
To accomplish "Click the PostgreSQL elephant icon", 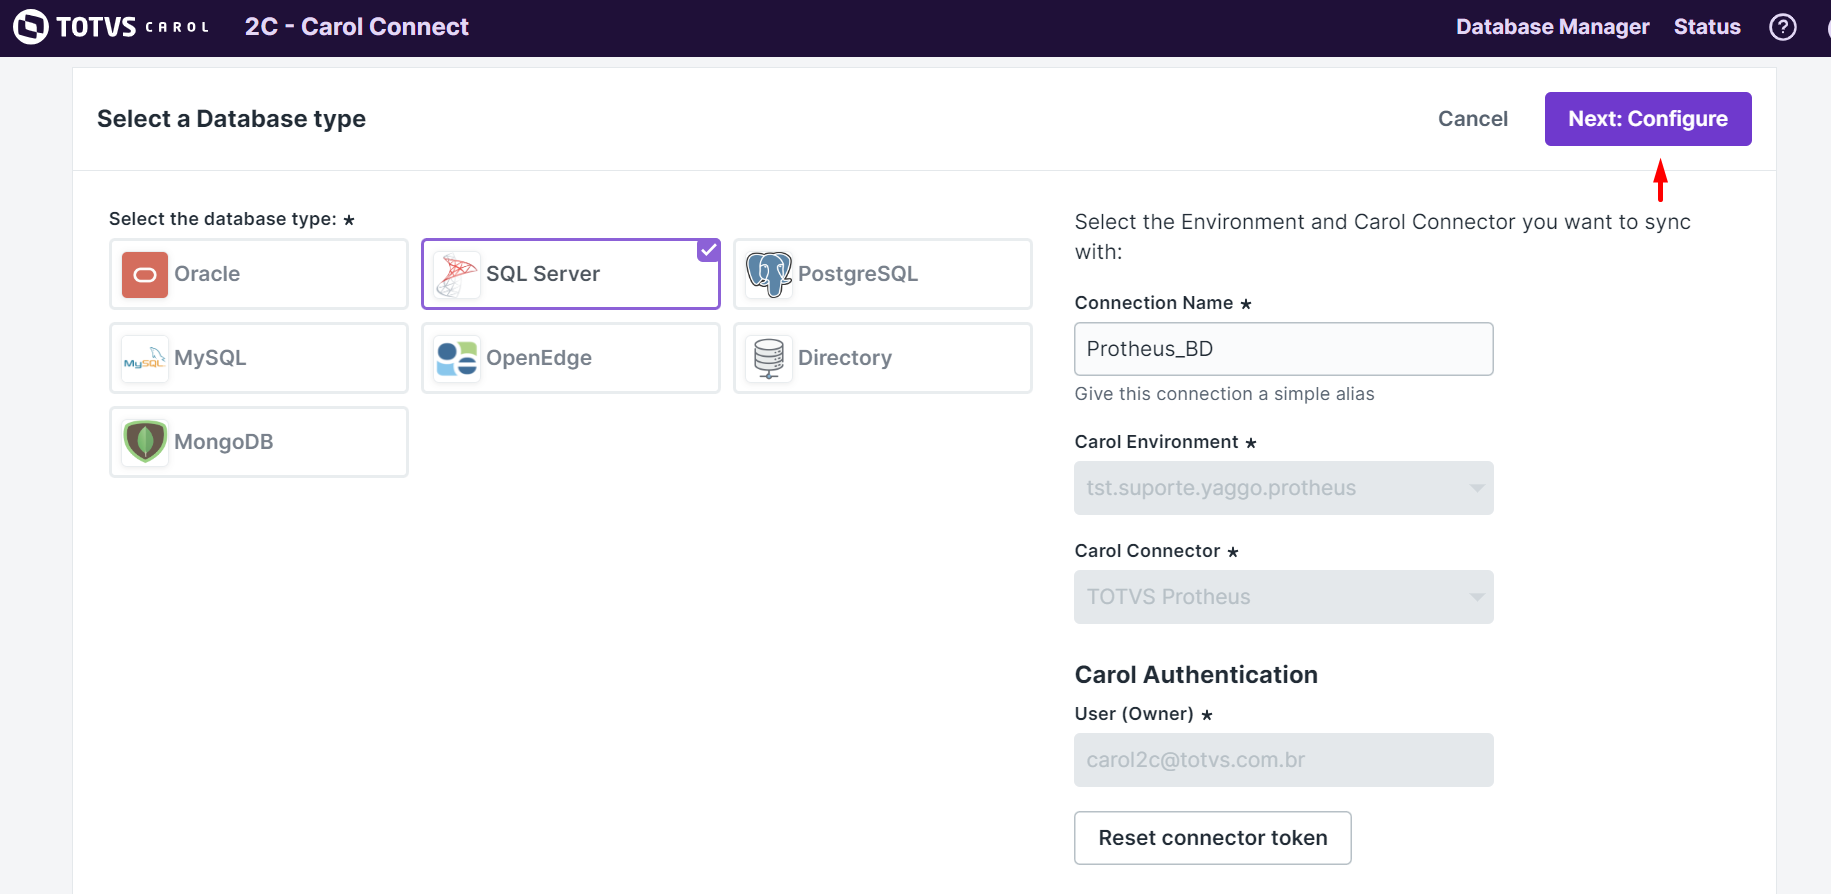I will pos(769,274).
